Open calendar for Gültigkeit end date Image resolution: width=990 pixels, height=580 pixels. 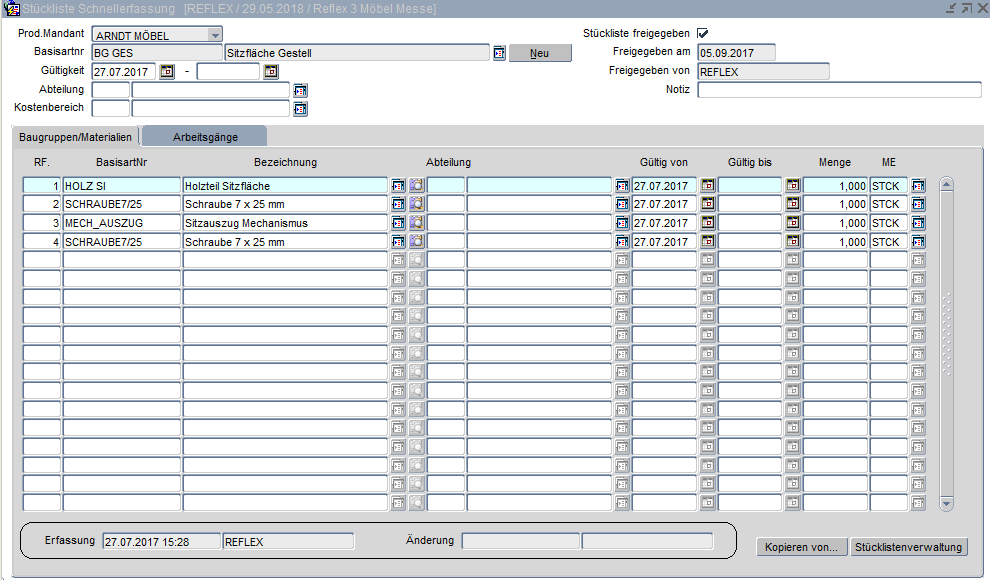(x=269, y=72)
